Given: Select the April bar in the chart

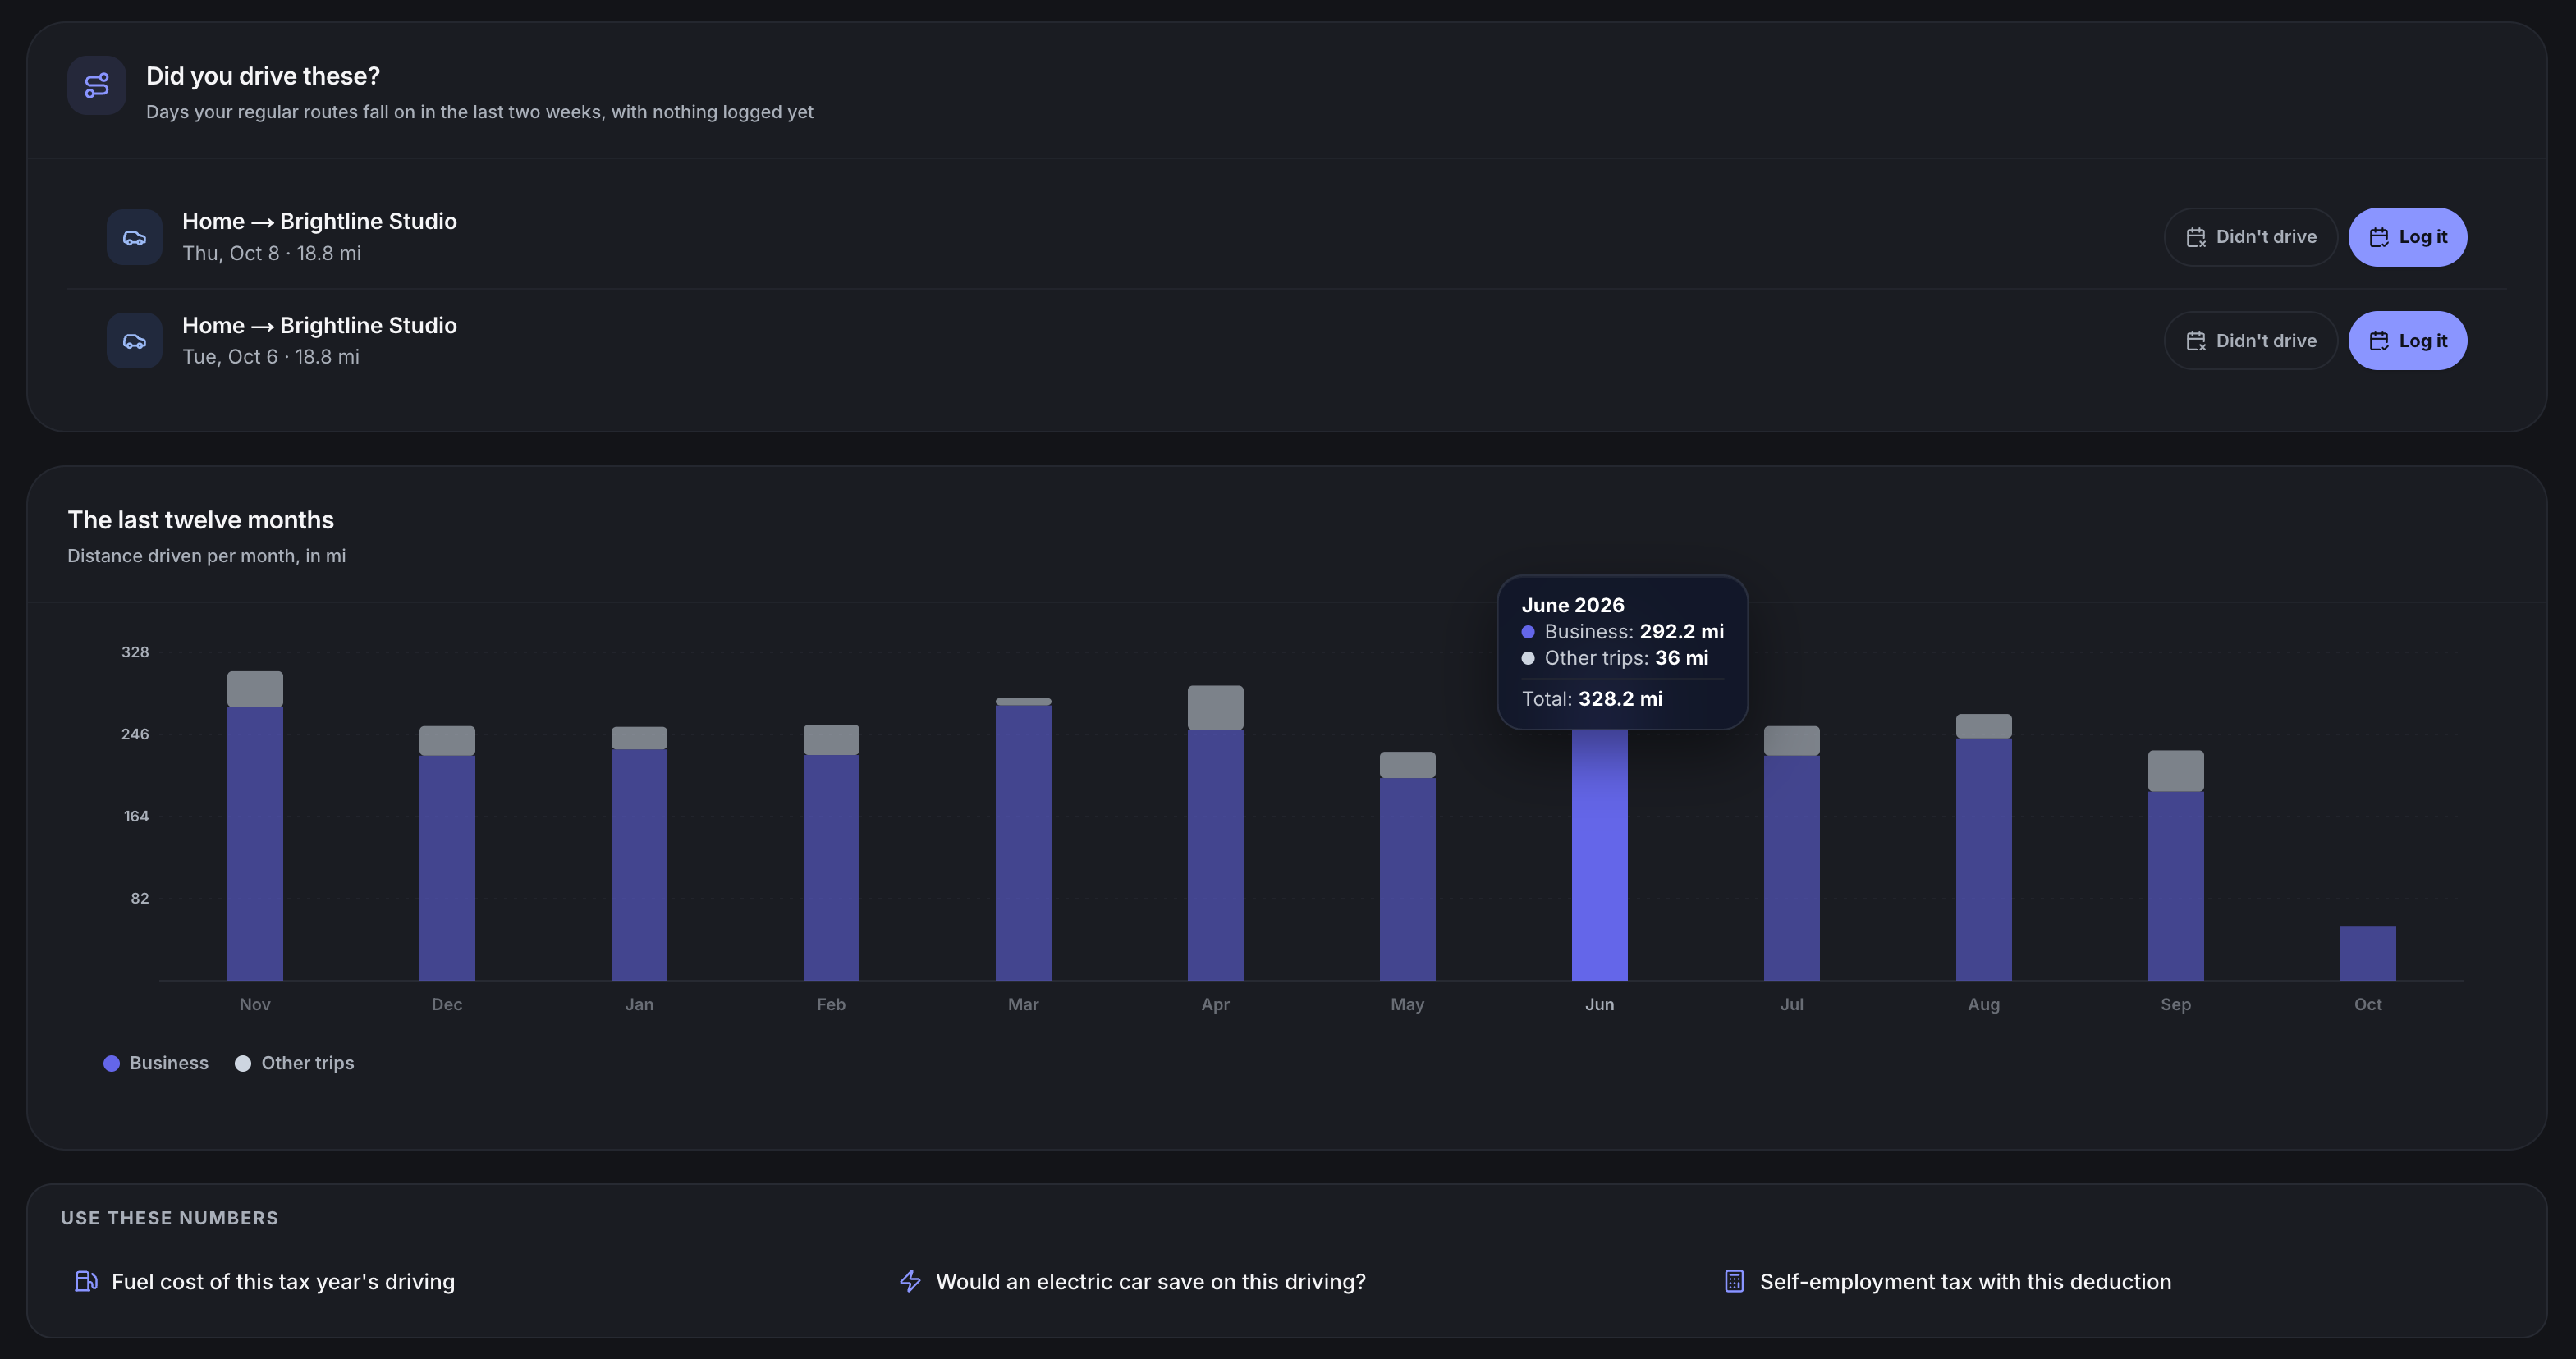Looking at the screenshot, I should (x=1215, y=833).
